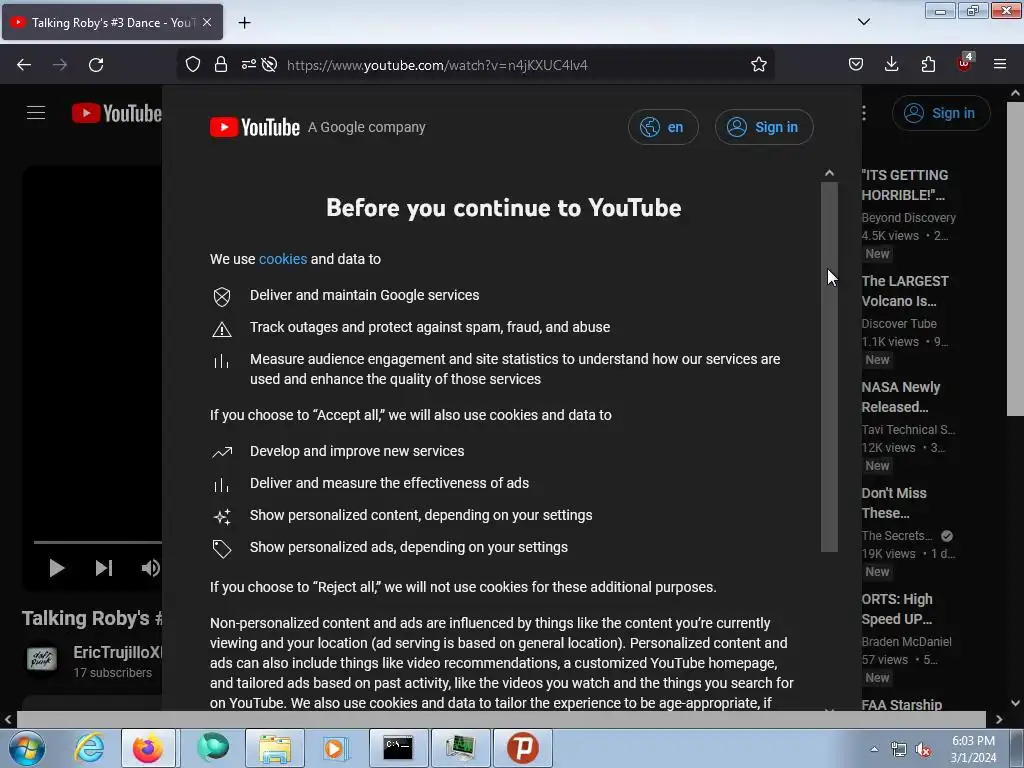
Task: Click the muted volume tray icon
Action: (923, 750)
